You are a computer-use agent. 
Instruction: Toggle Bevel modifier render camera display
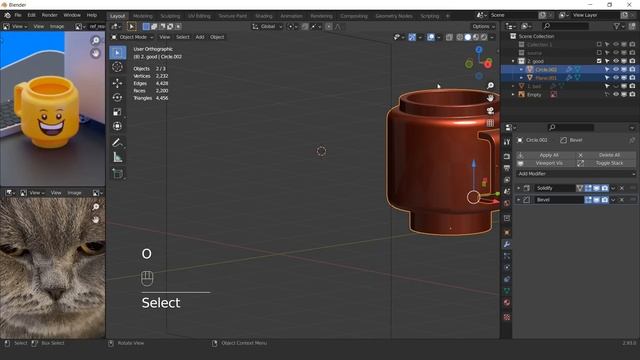pos(604,200)
